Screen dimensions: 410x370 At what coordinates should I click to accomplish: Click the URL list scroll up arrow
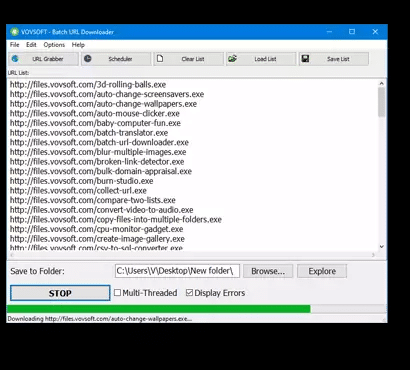tap(382, 84)
